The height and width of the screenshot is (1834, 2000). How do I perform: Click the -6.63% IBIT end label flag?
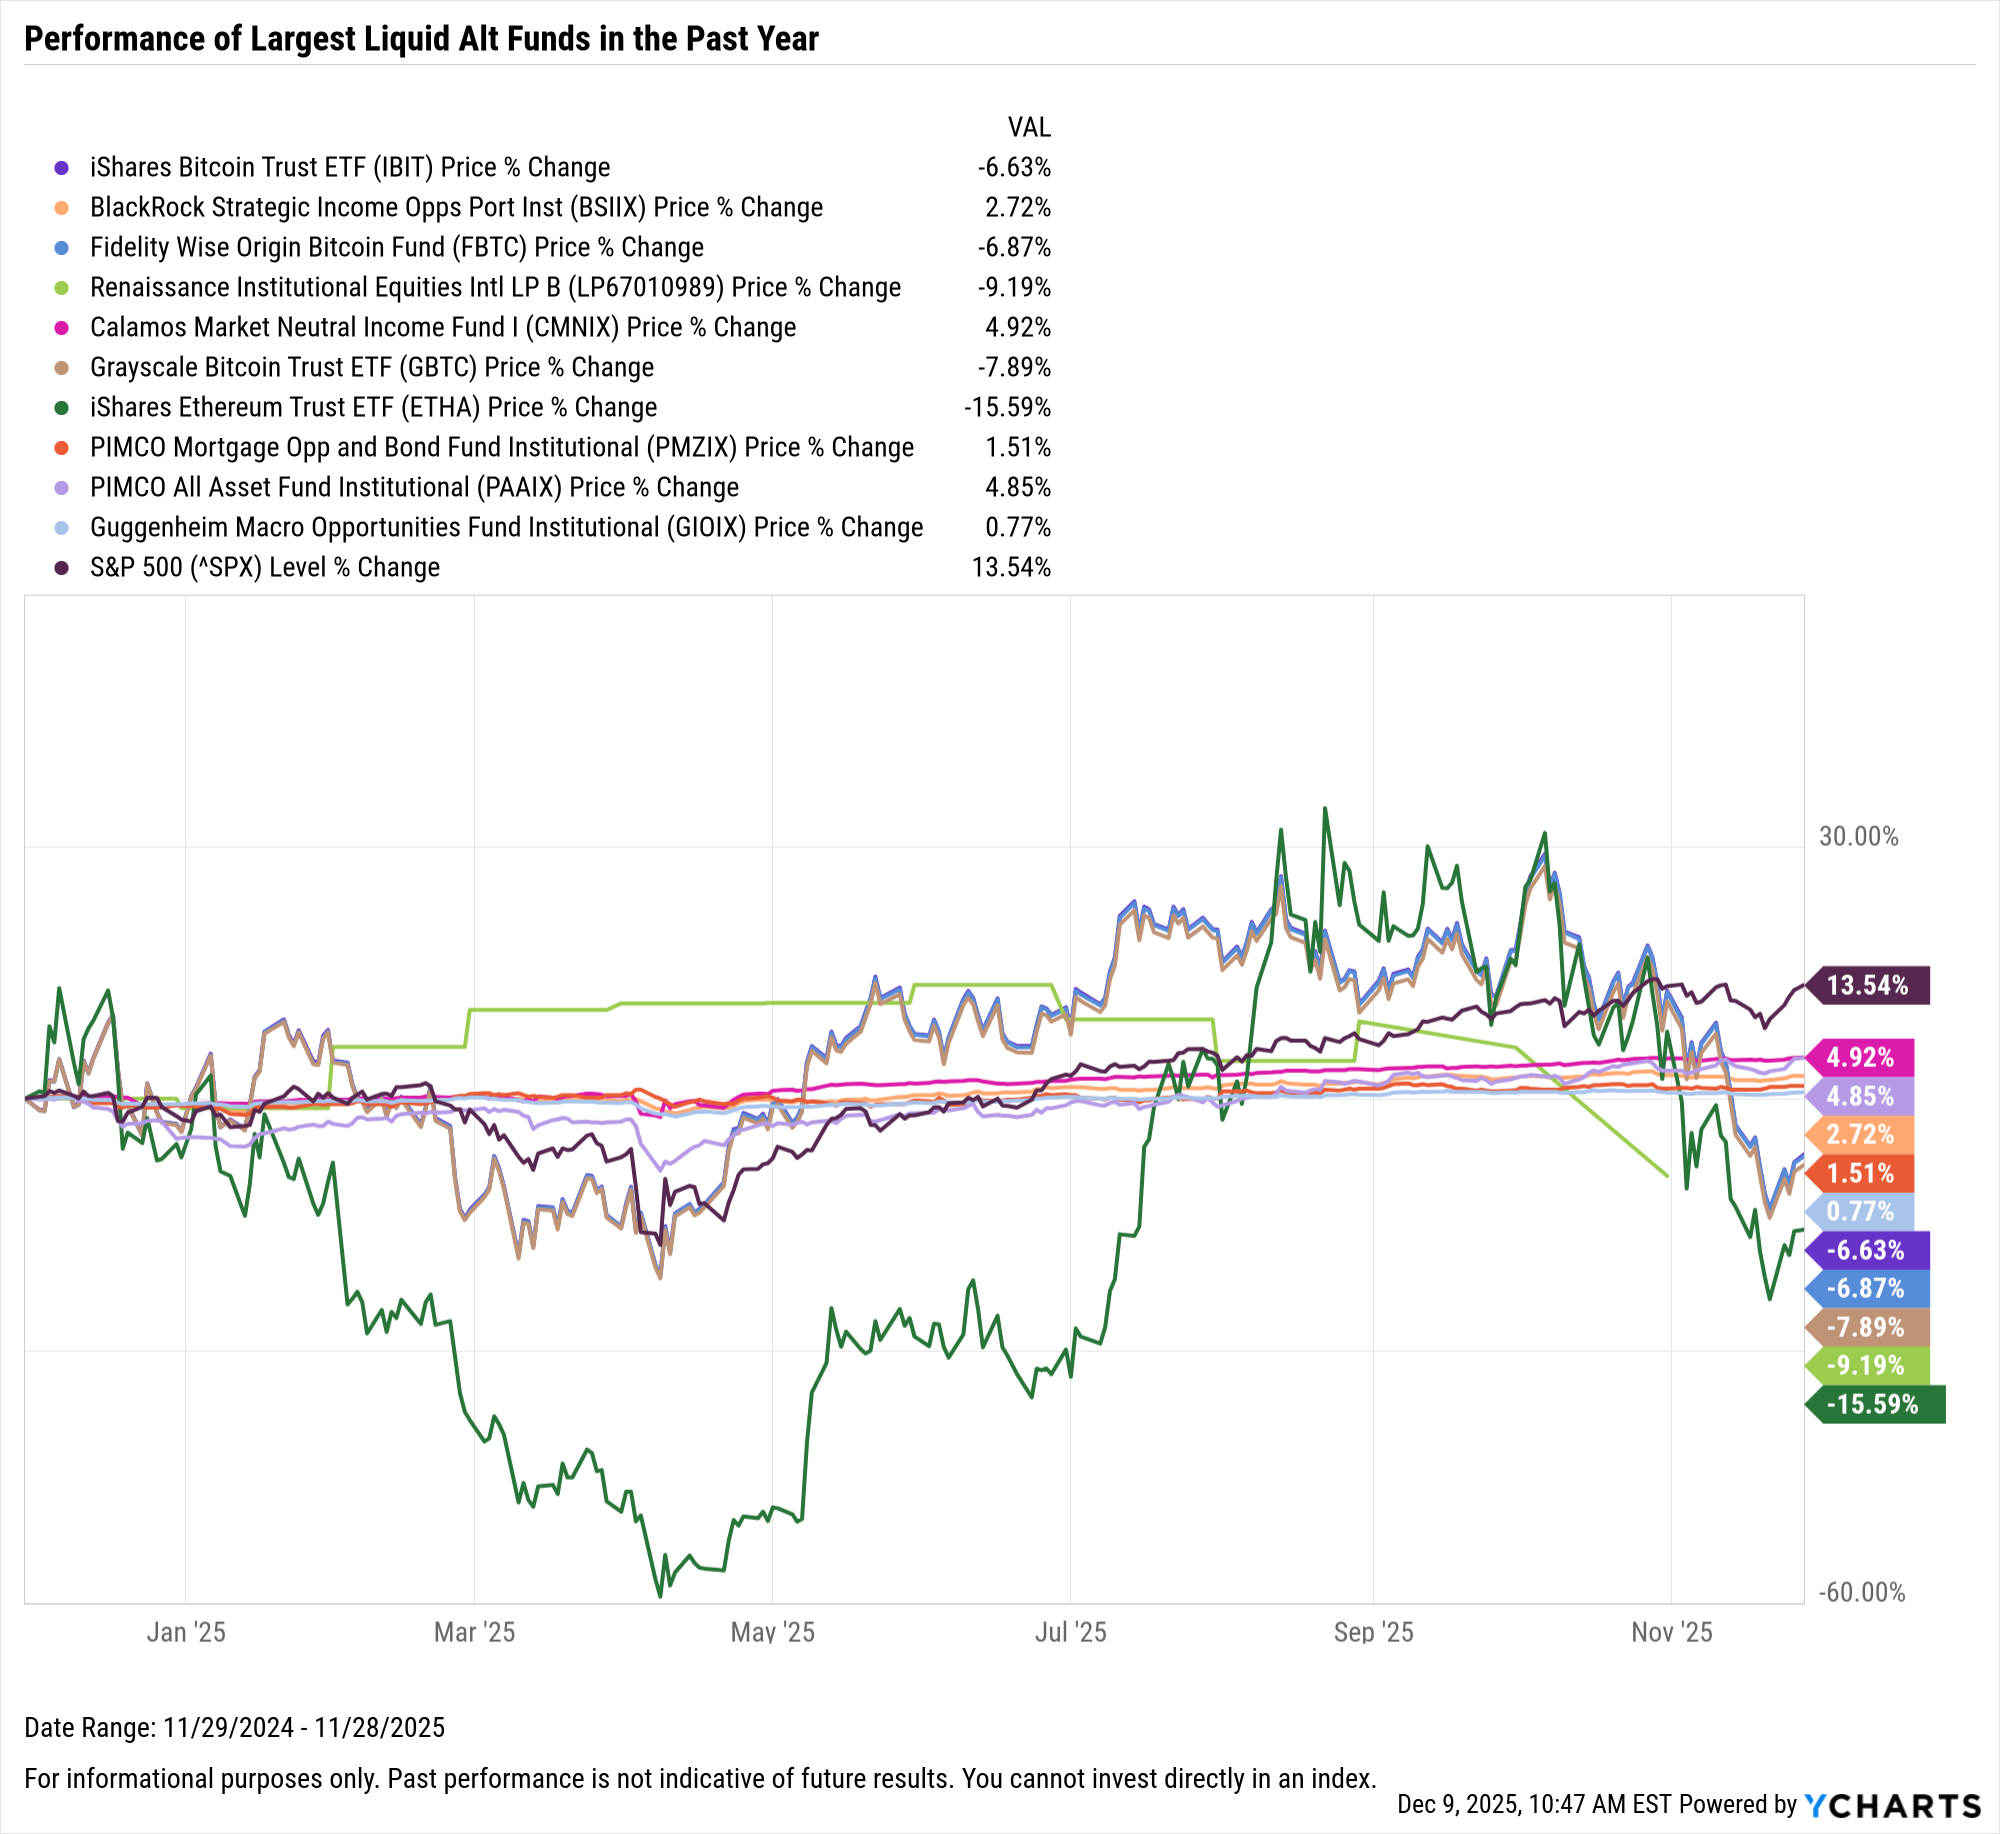pos(1866,1250)
